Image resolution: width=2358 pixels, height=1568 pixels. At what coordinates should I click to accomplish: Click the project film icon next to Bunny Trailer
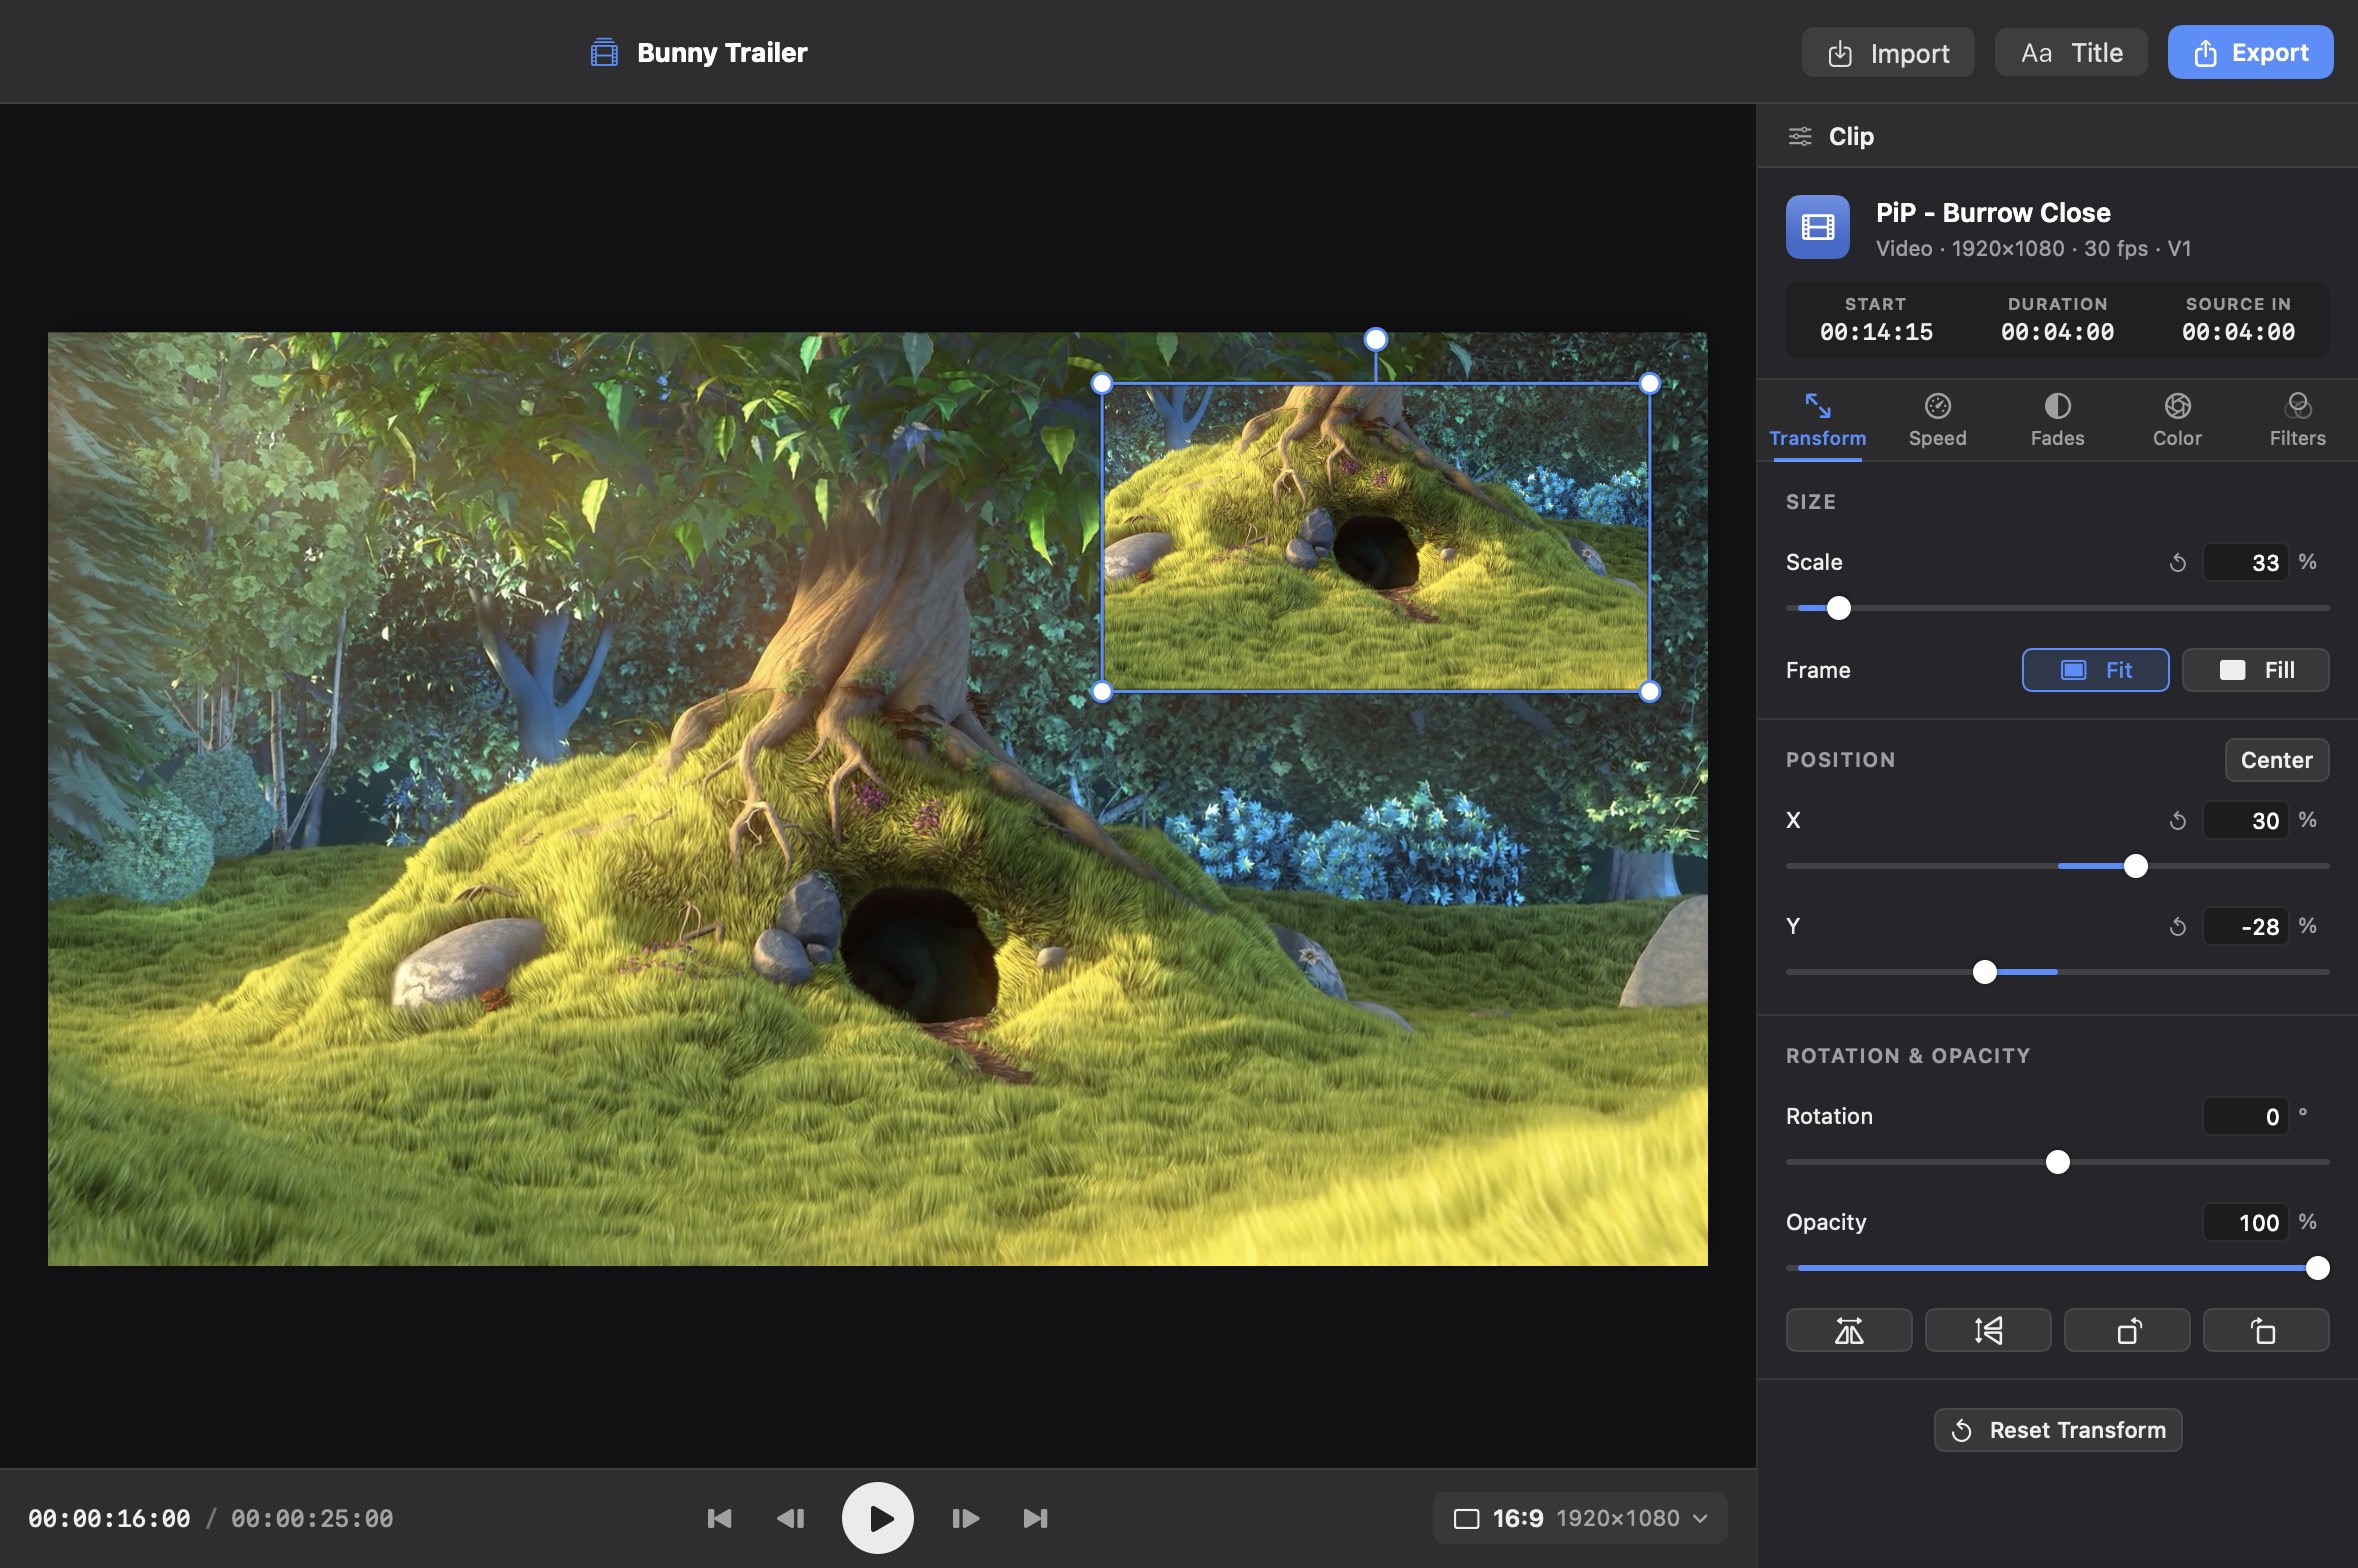pyautogui.click(x=604, y=52)
